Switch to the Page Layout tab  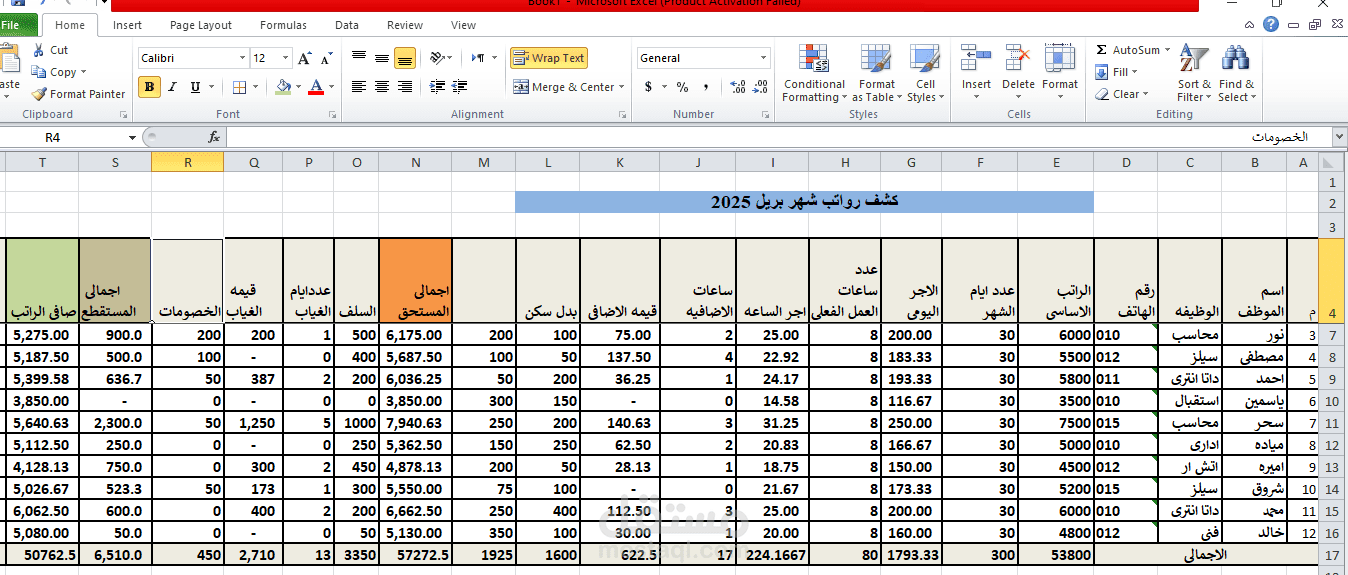[x=201, y=25]
